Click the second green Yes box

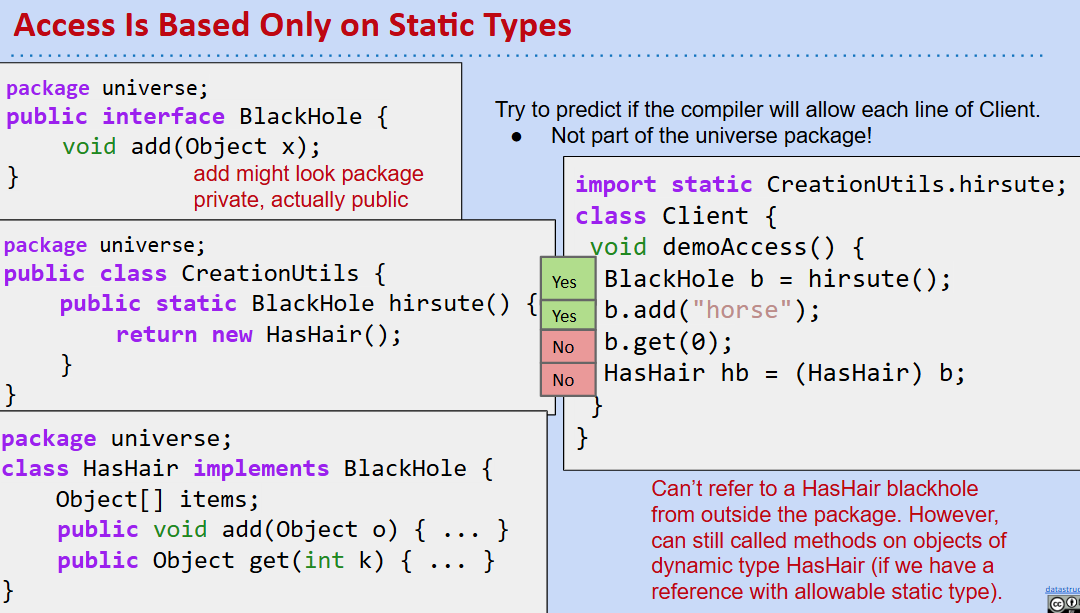pyautogui.click(x=565, y=315)
